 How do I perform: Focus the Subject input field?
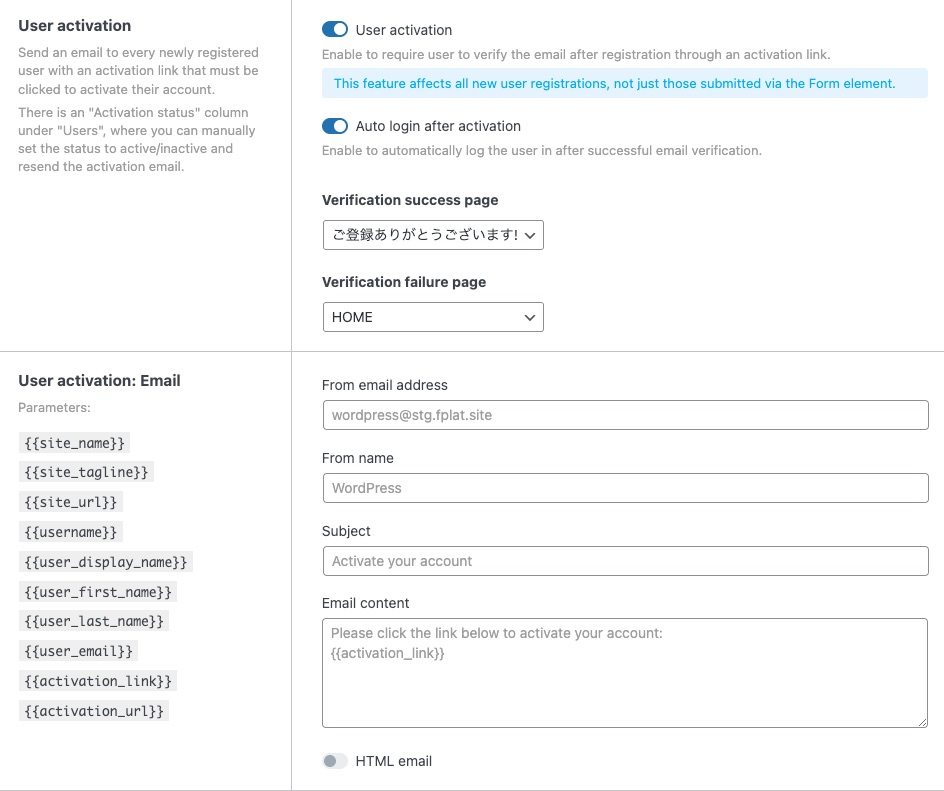tap(625, 561)
